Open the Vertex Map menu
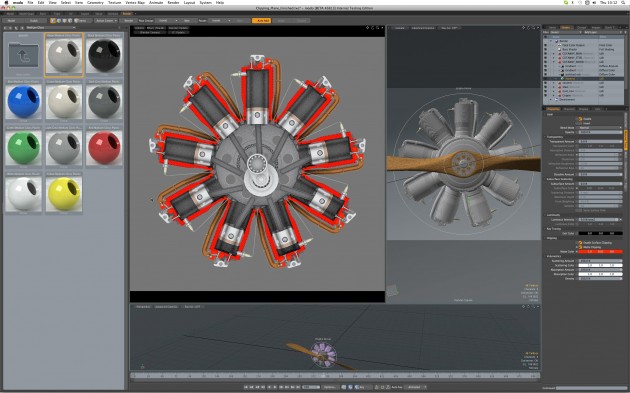This screenshot has width=630, height=393. click(135, 2)
